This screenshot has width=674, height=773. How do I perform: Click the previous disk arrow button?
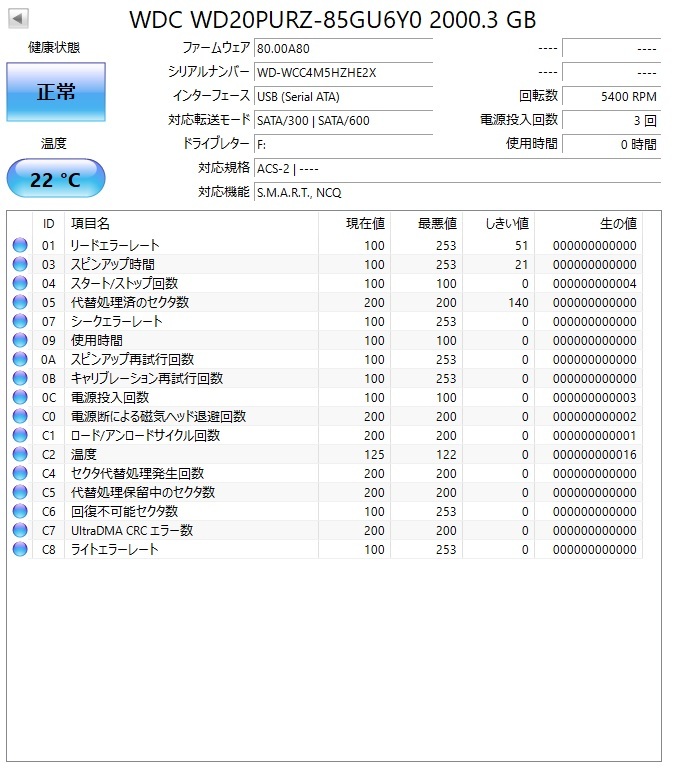18,19
